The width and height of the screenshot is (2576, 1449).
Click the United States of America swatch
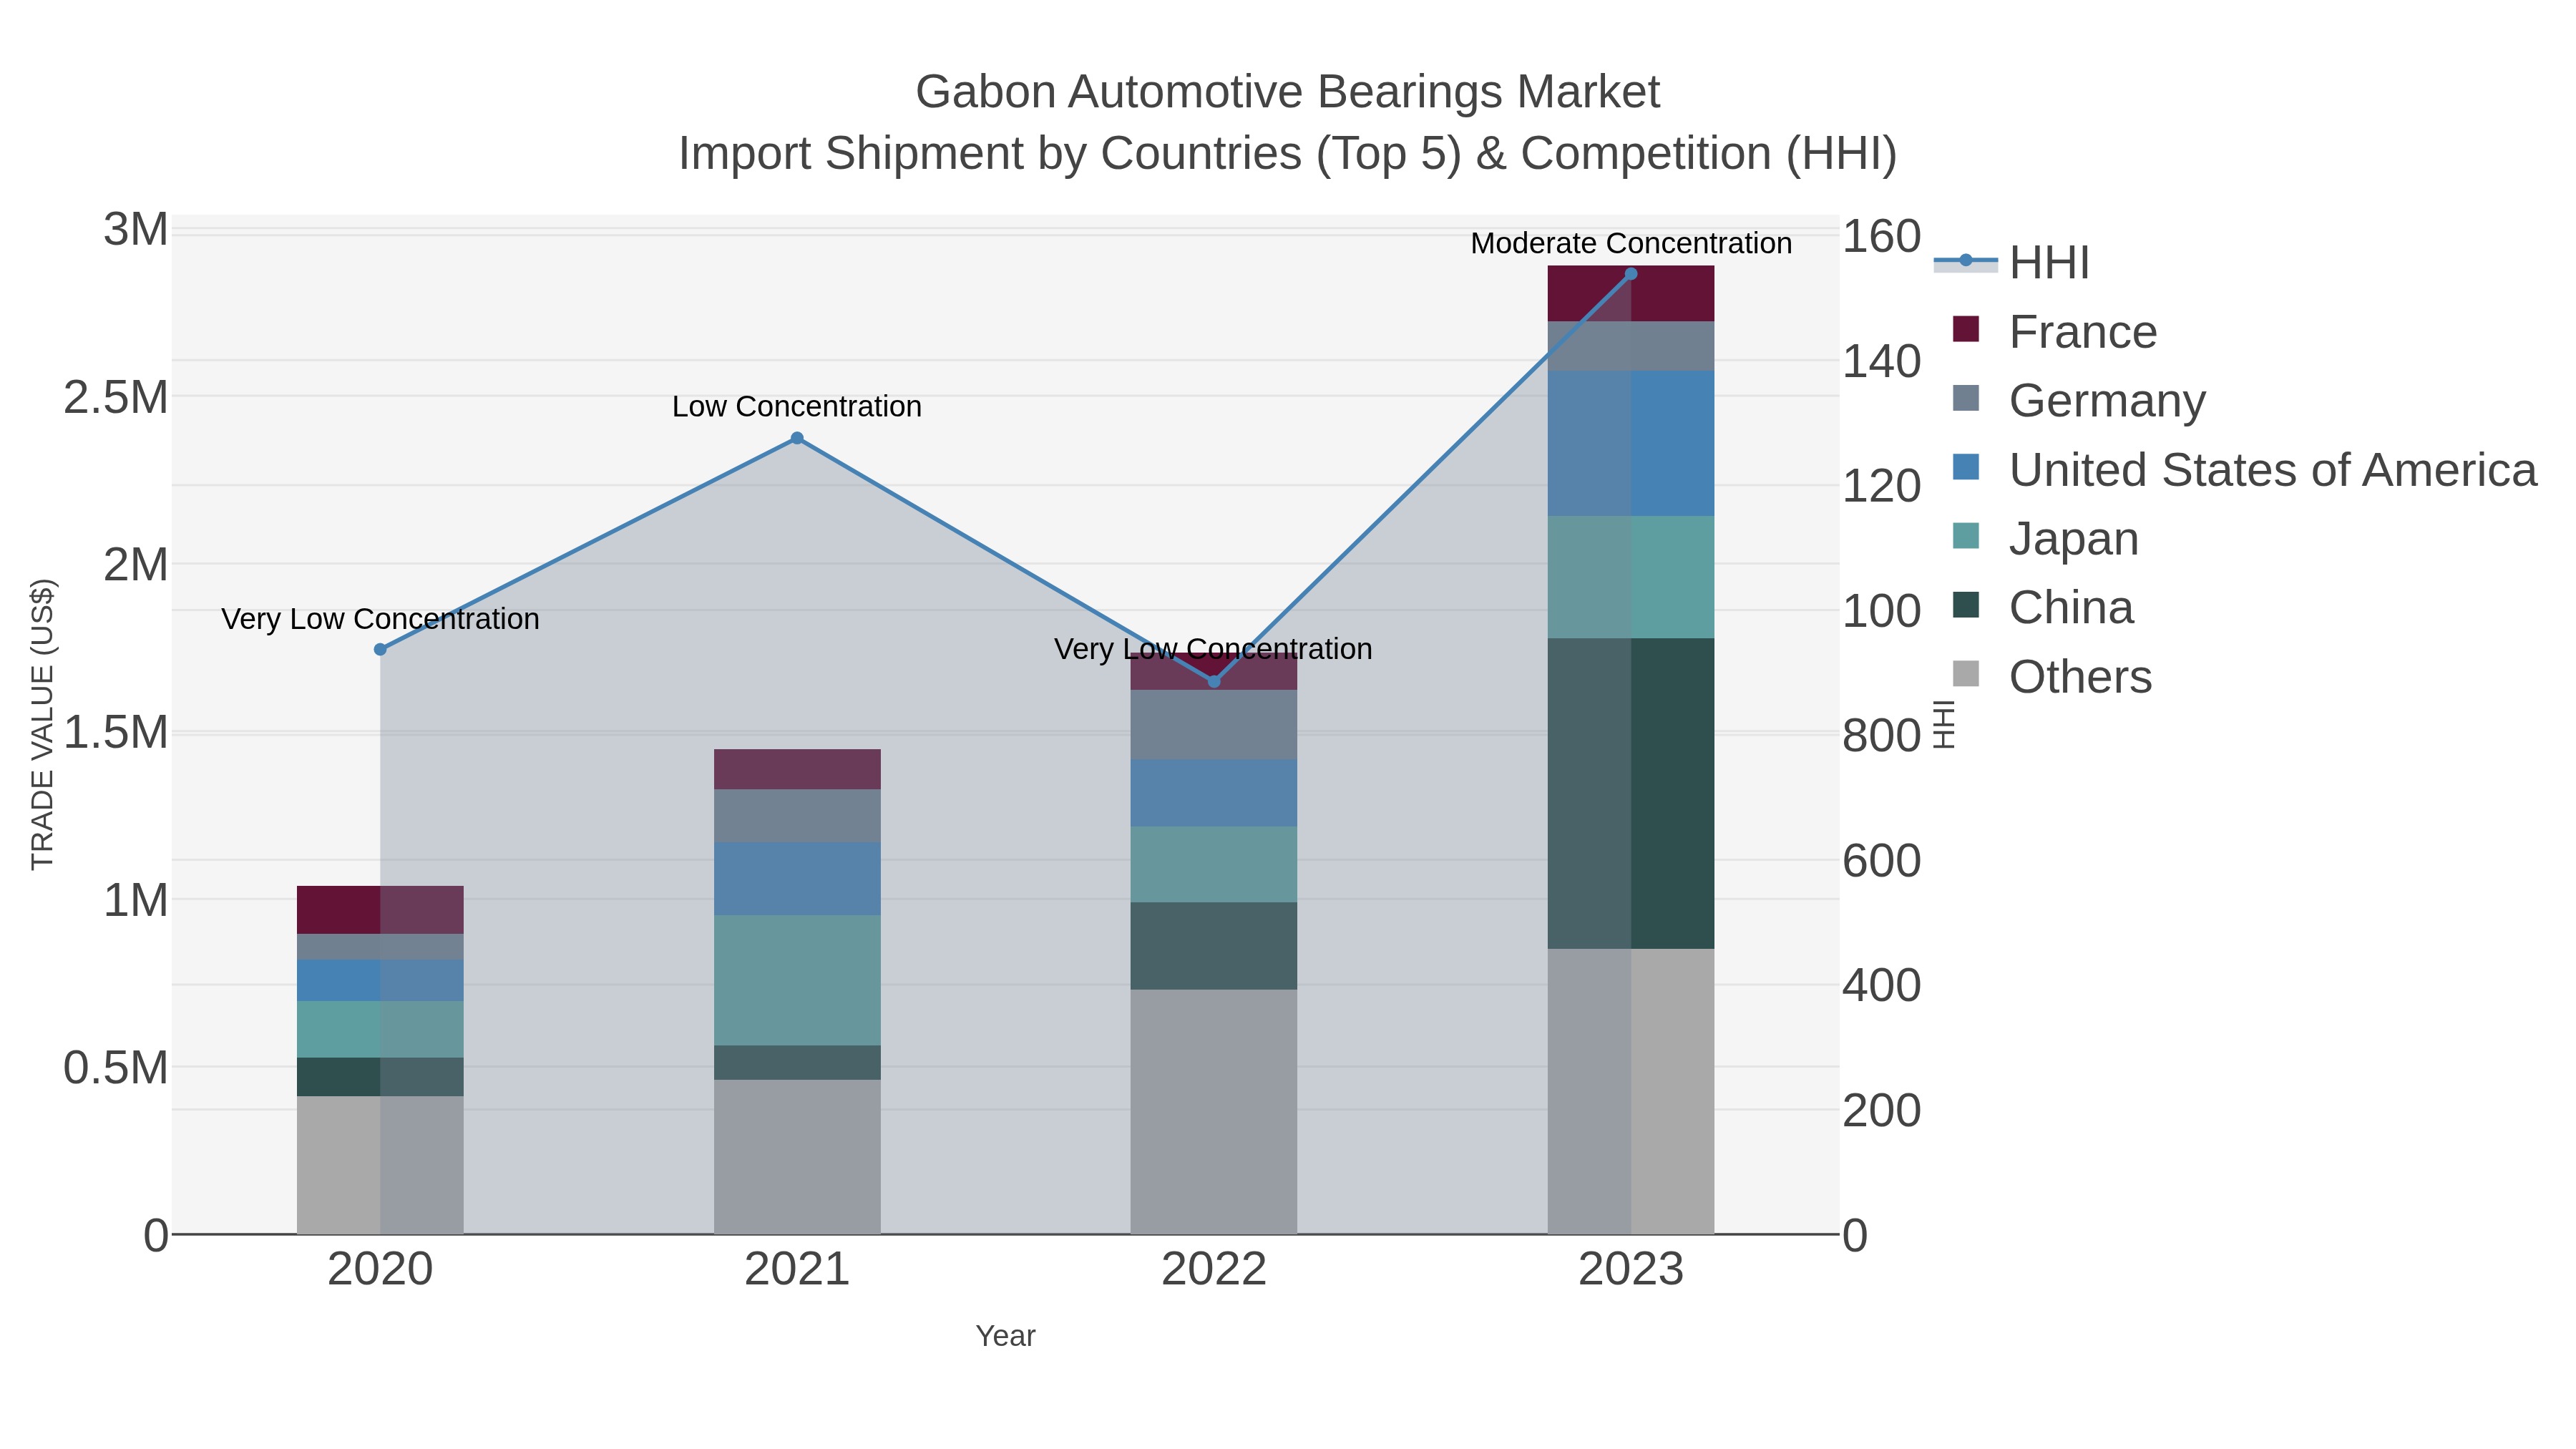1965,467
